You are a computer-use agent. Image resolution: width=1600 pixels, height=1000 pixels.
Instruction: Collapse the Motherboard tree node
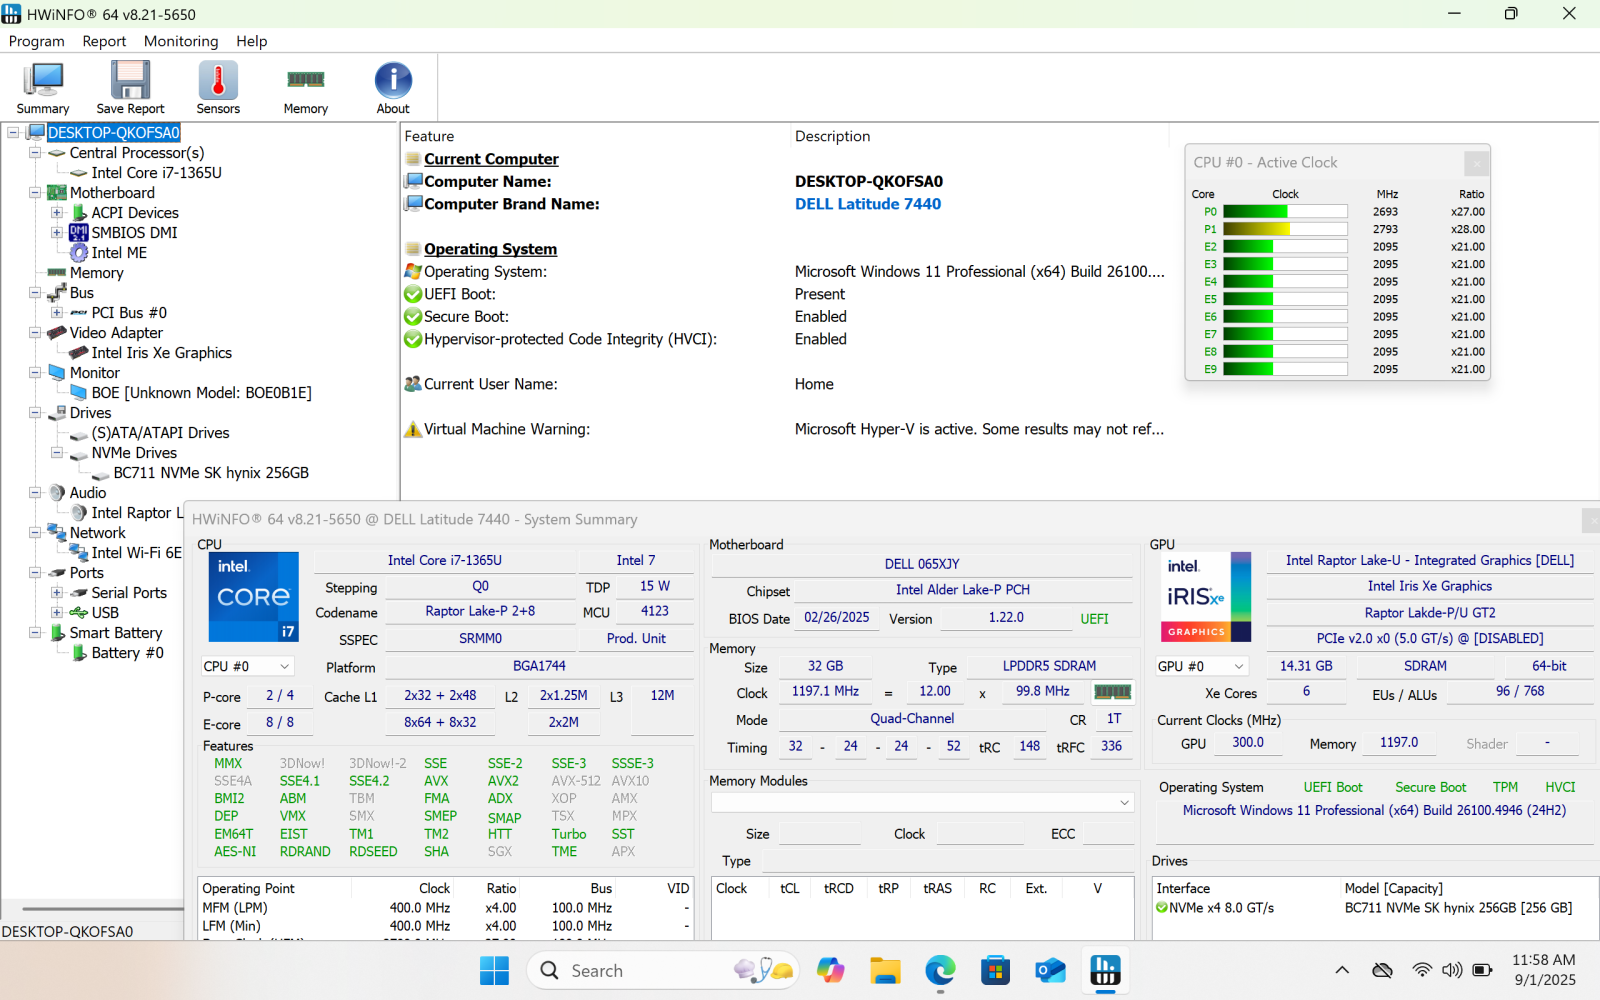pyautogui.click(x=35, y=193)
